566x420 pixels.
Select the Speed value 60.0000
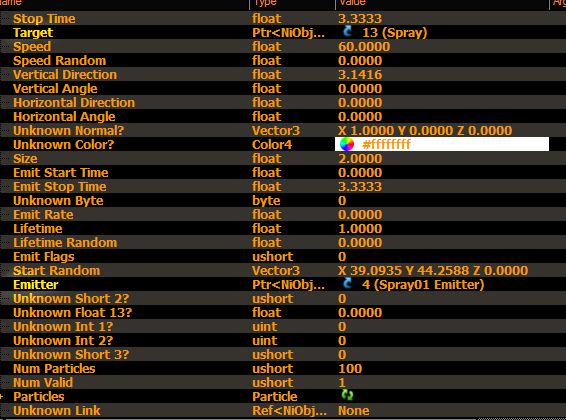(364, 47)
